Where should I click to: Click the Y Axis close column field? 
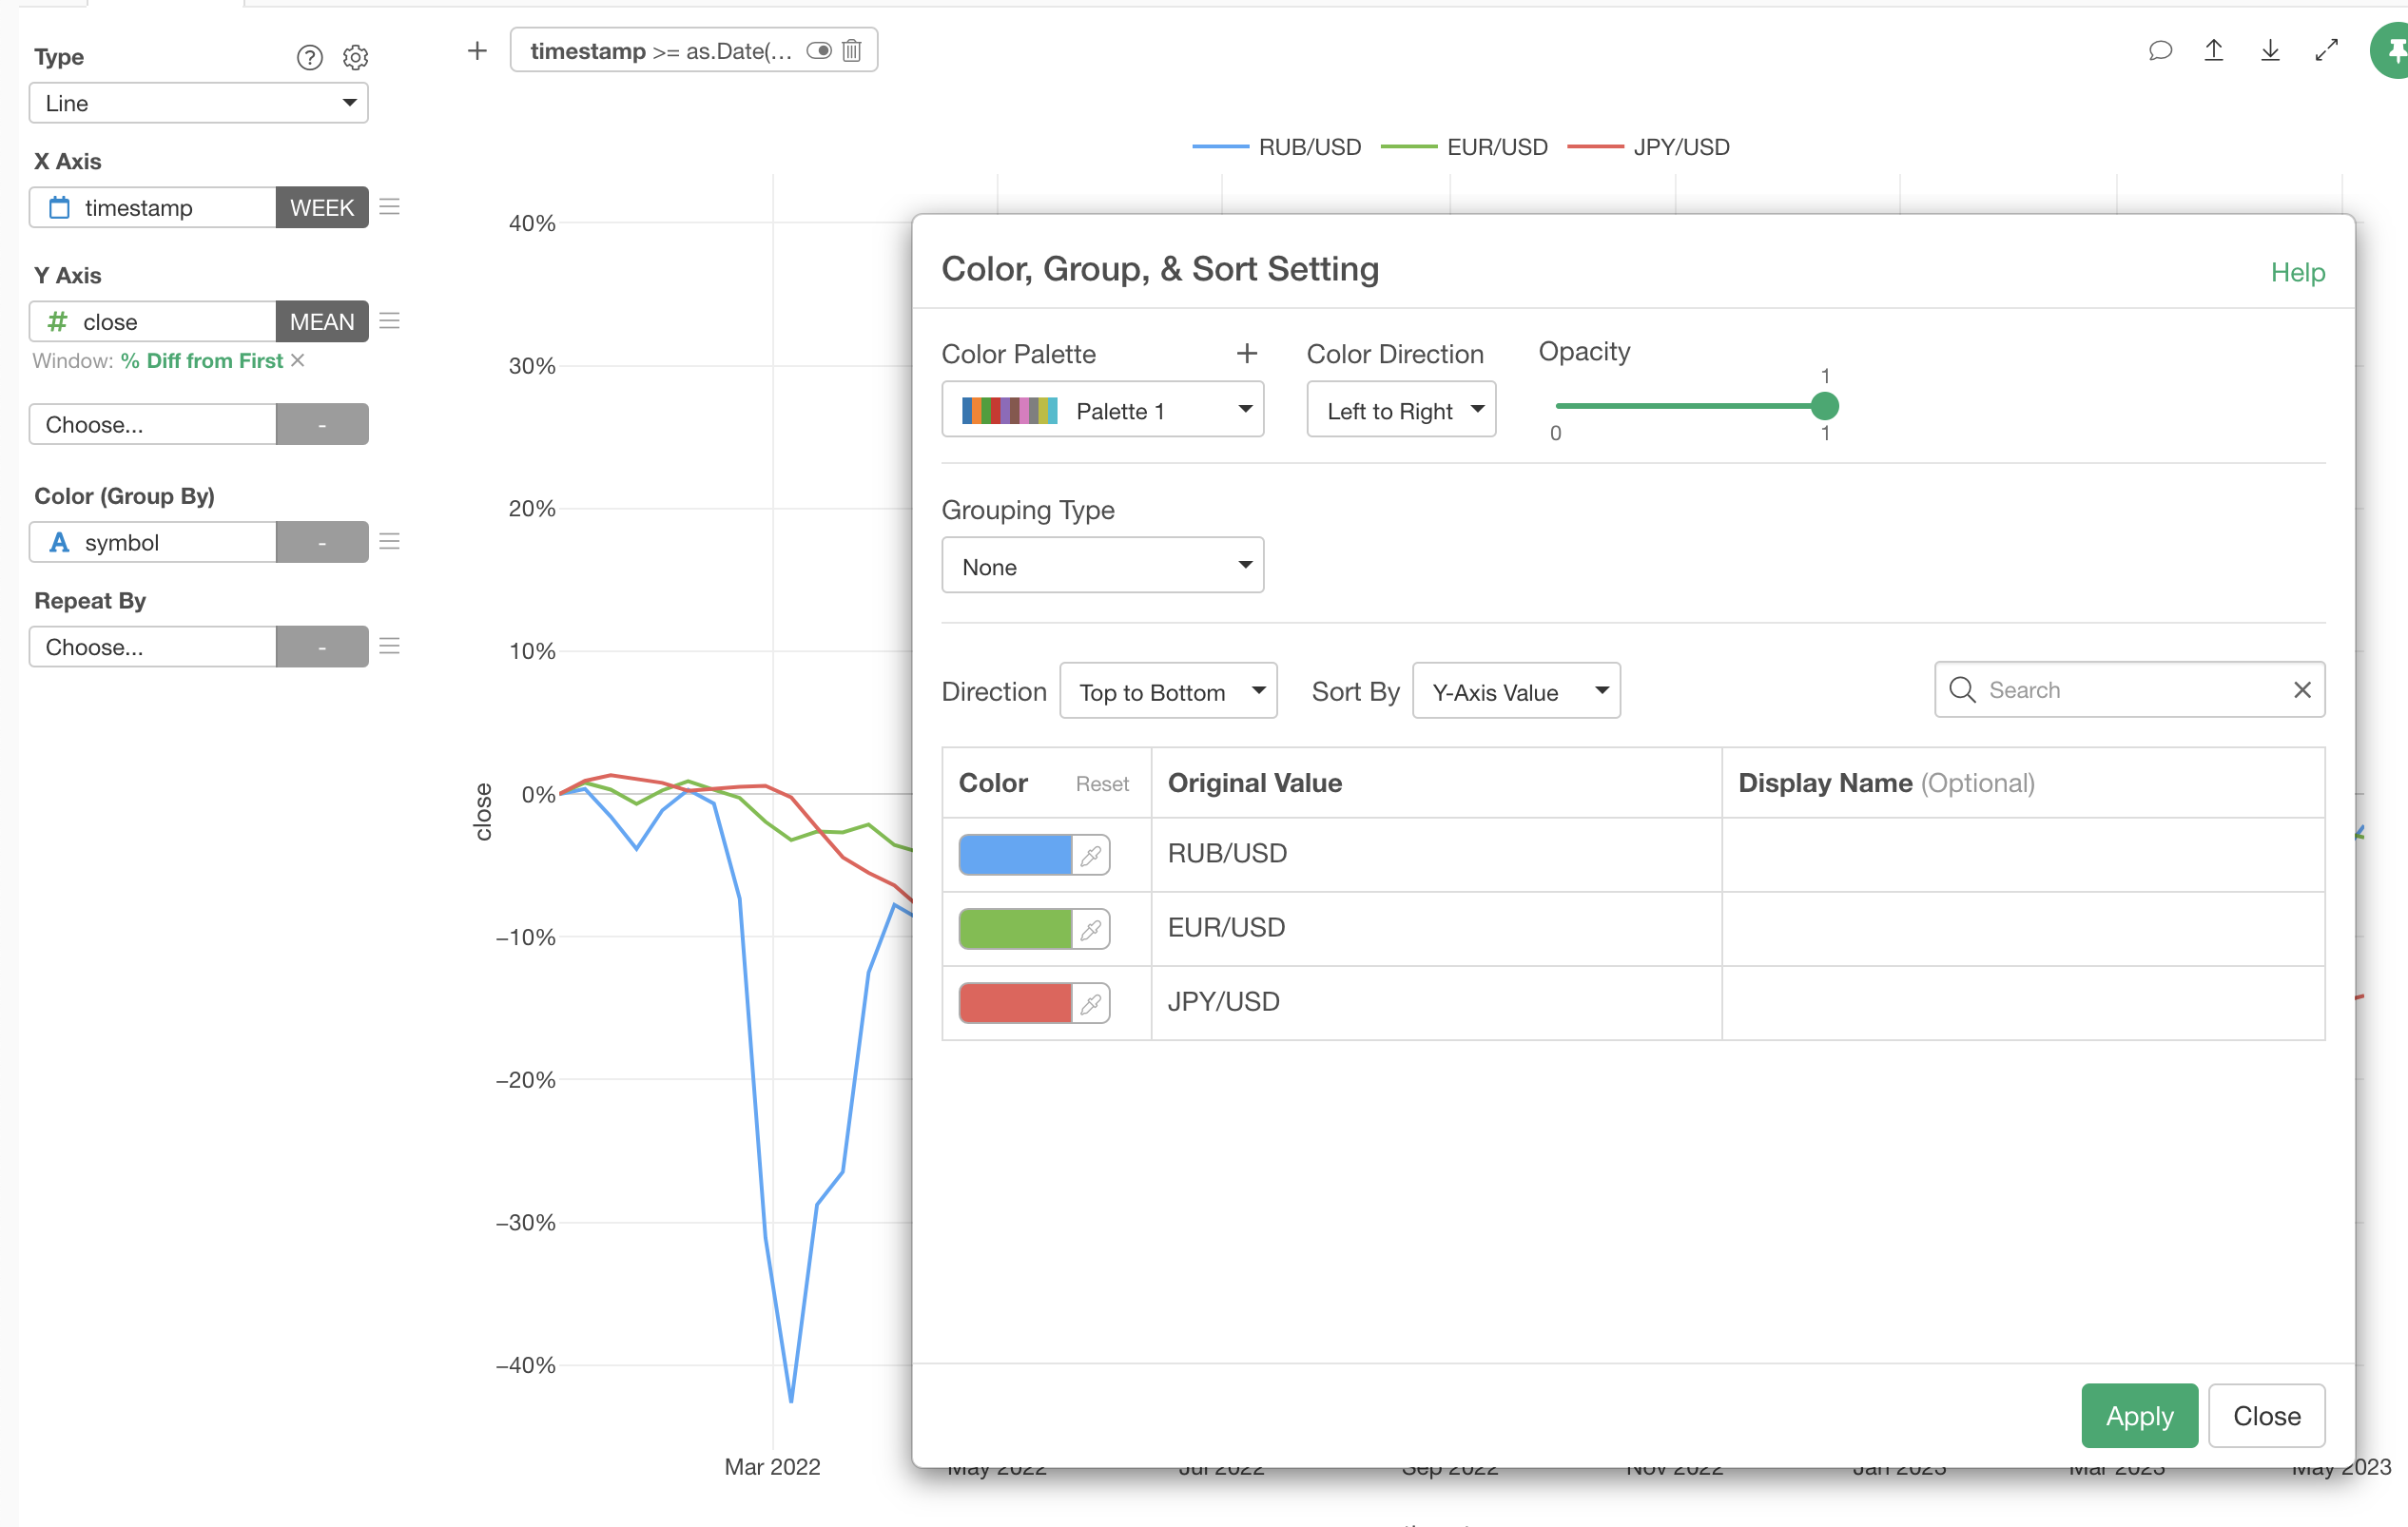point(153,321)
